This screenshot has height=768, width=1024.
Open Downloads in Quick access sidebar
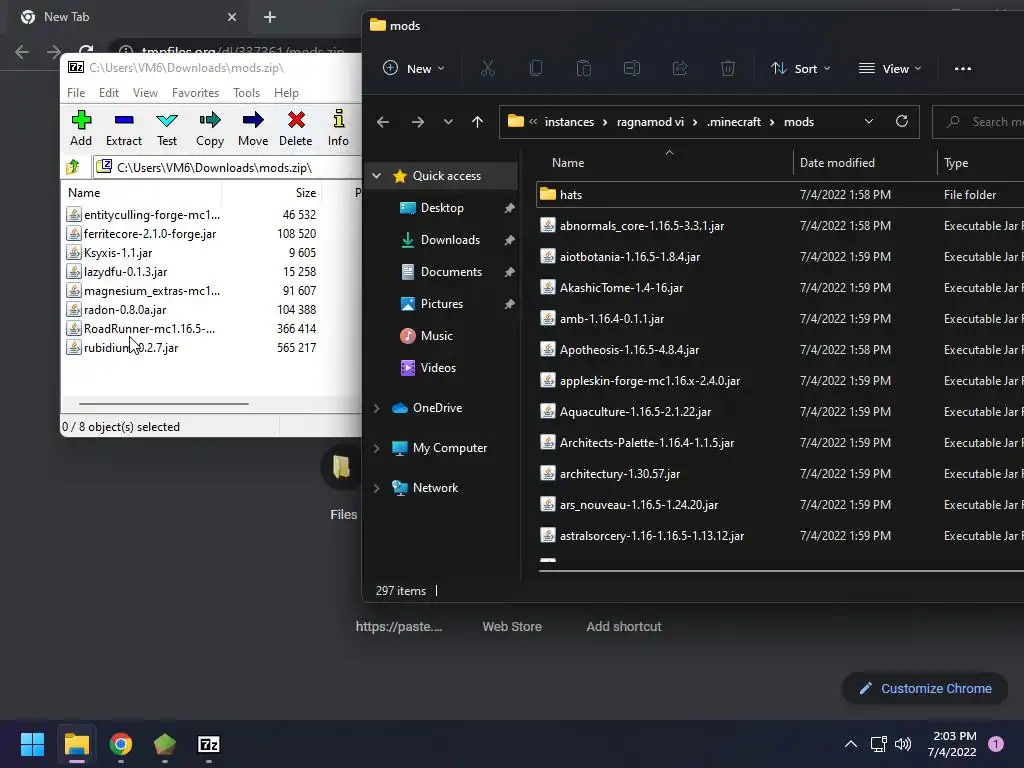[x=450, y=240]
